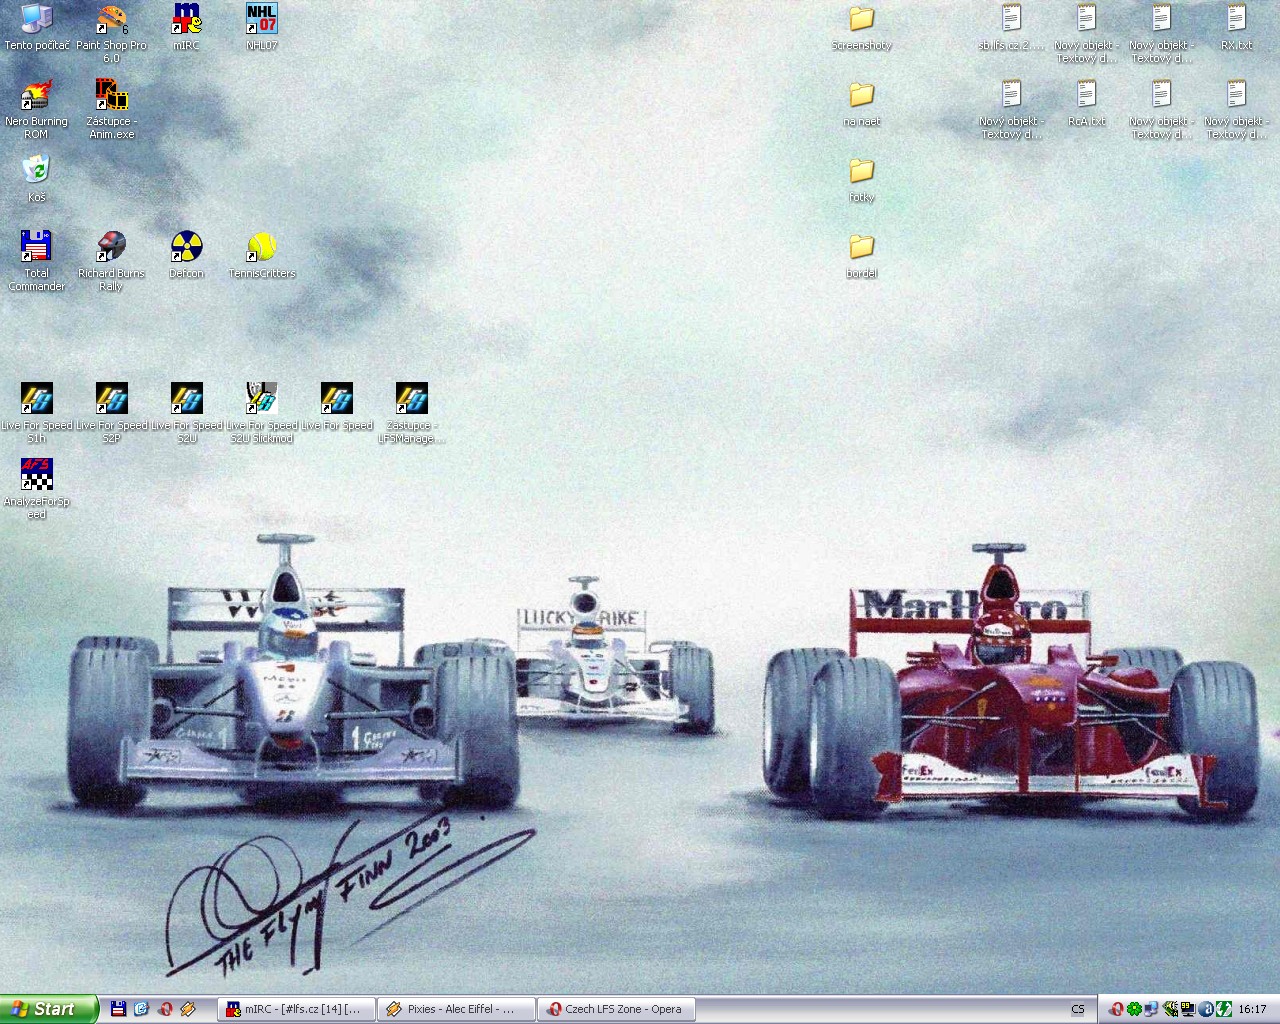1280x1024 pixels.
Task: Select the Live For Speed S2P shortcut
Action: coord(111,413)
